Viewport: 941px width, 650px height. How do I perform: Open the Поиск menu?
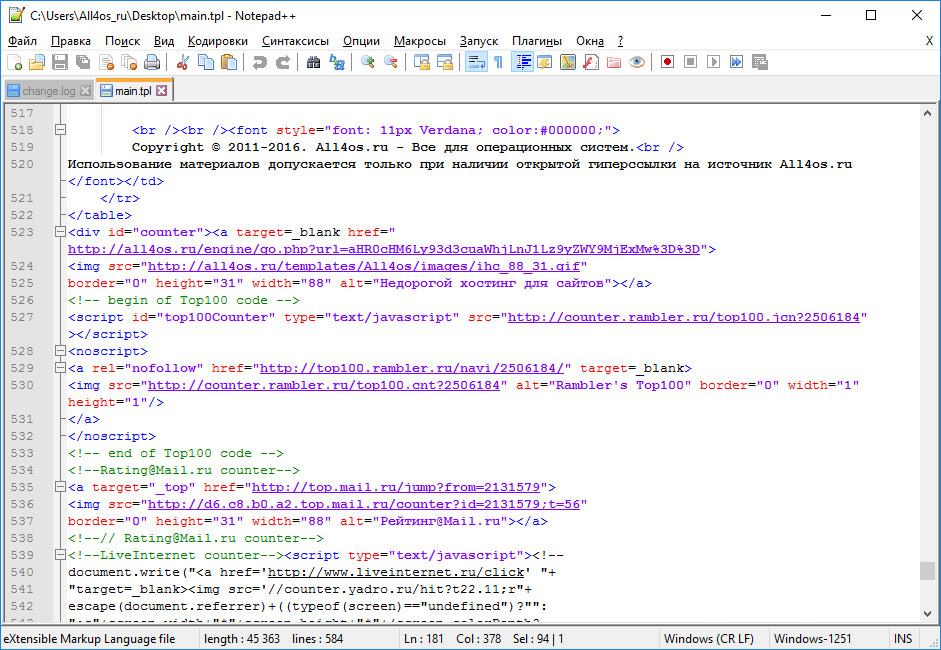coord(122,41)
